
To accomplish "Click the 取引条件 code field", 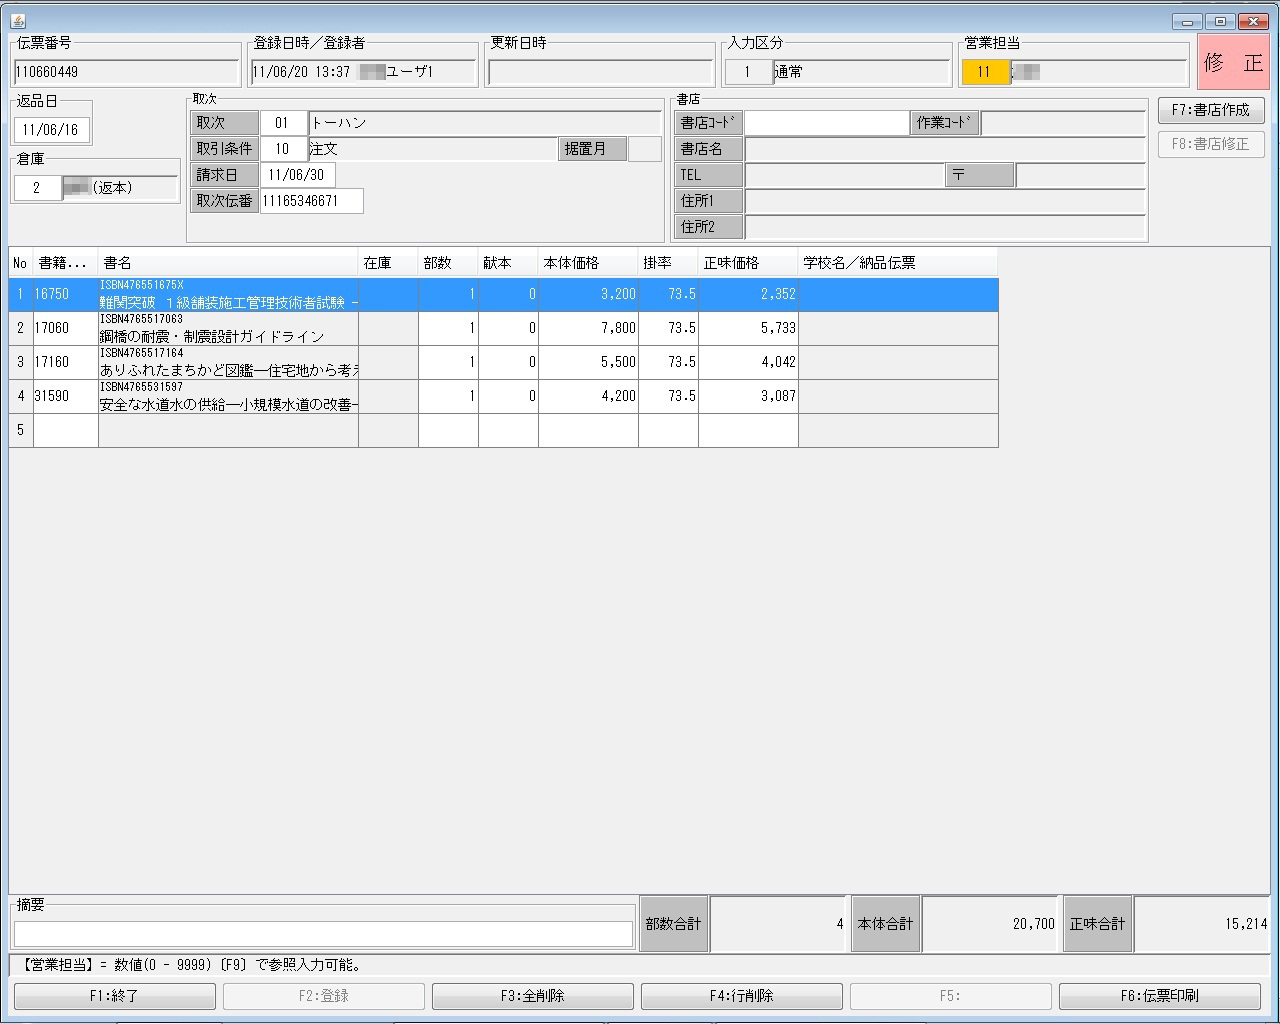I will pyautogui.click(x=283, y=149).
